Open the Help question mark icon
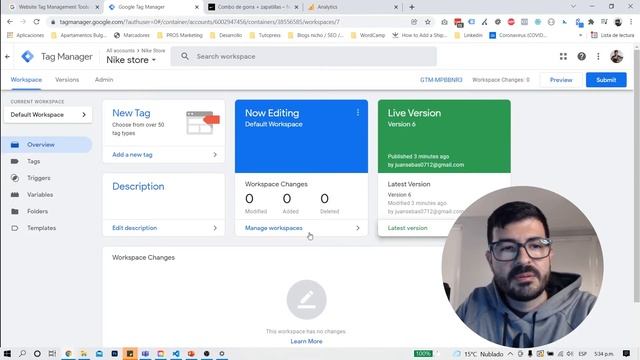The image size is (640, 360). 581,56
